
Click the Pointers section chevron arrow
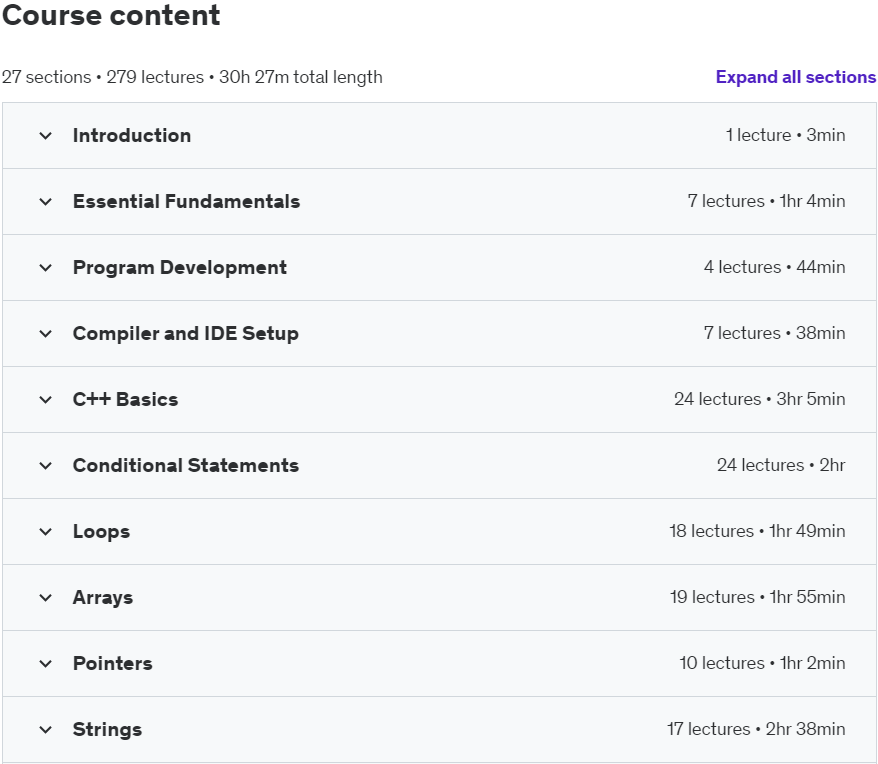[45, 664]
